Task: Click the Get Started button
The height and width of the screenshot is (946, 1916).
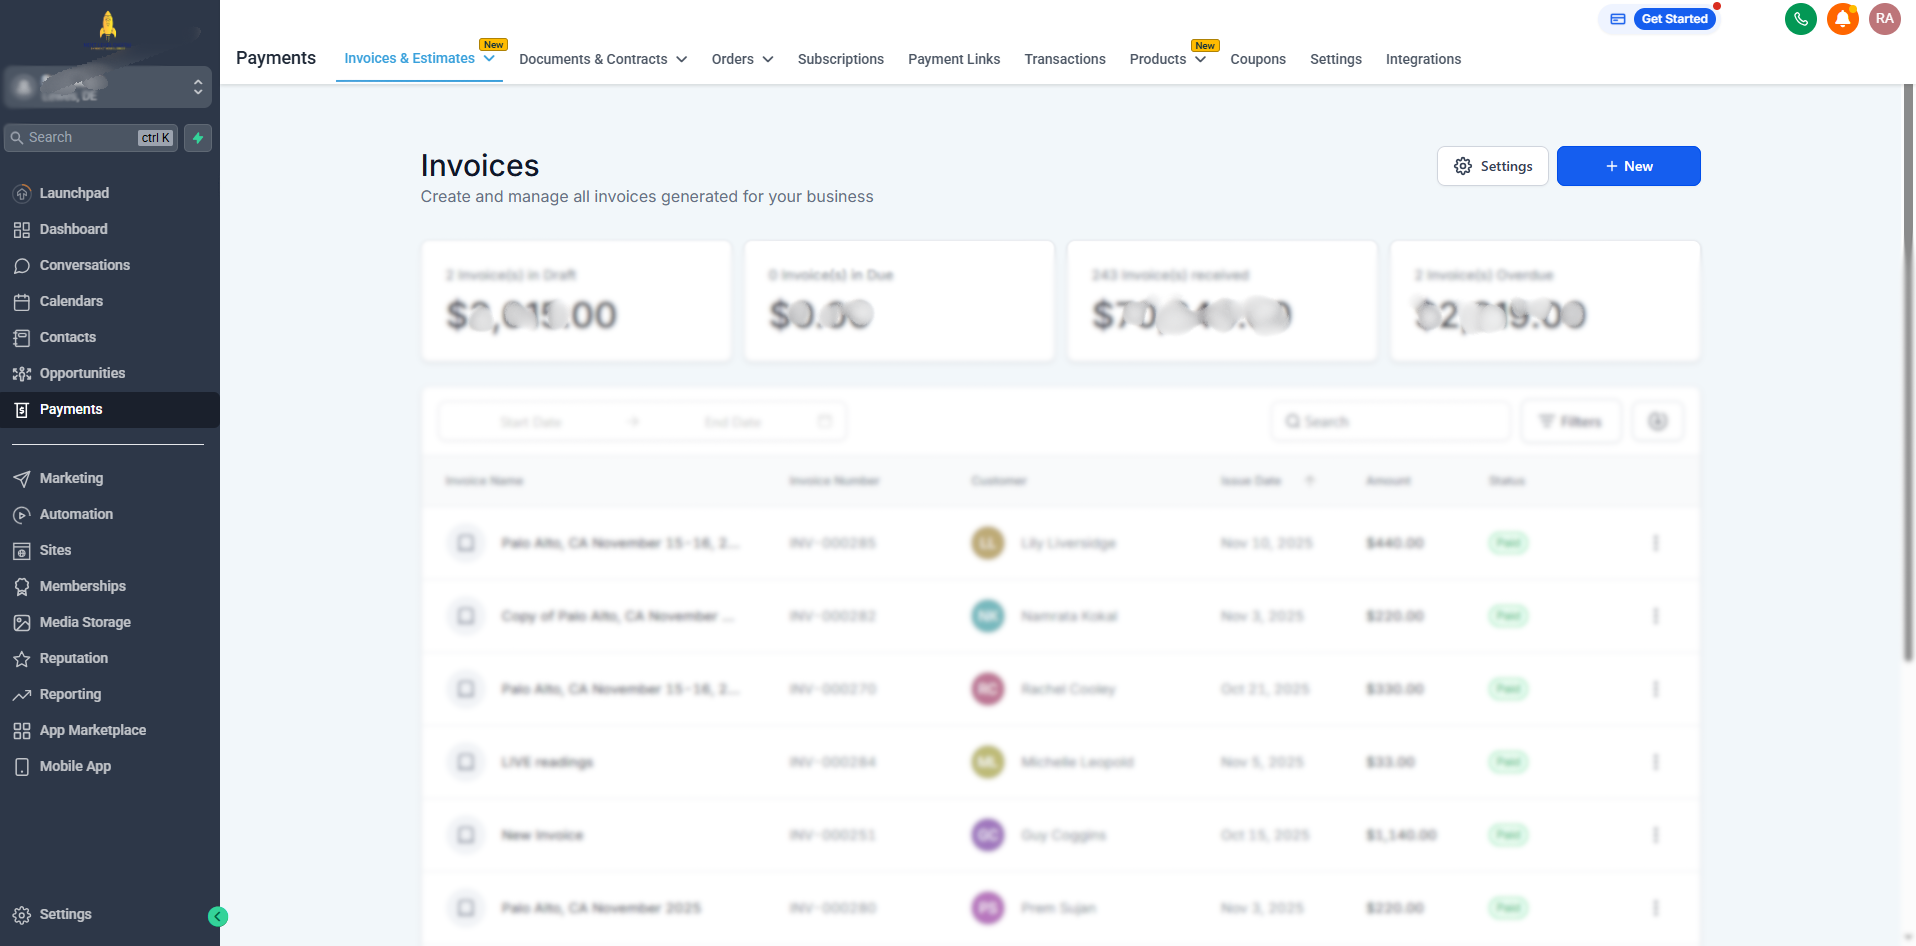Action: coord(1673,19)
